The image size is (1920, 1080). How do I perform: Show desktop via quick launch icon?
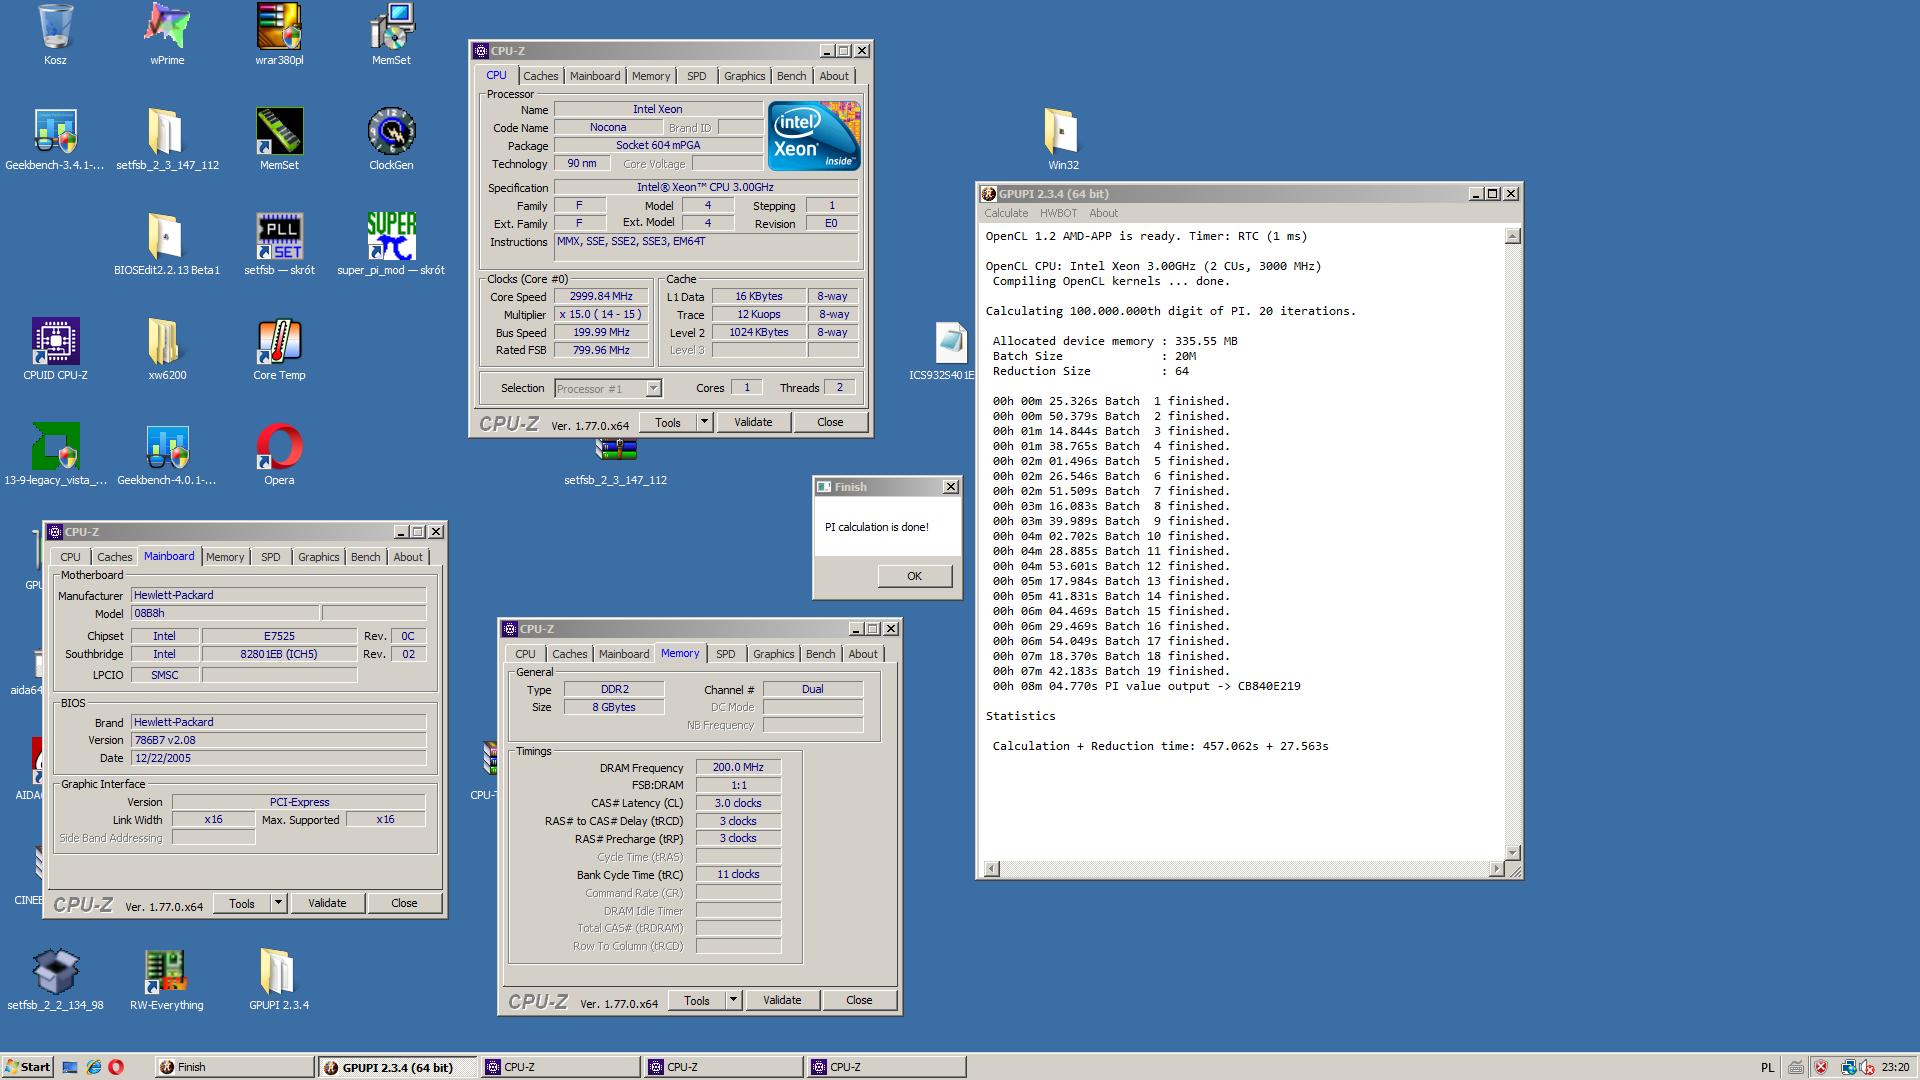tap(70, 1067)
